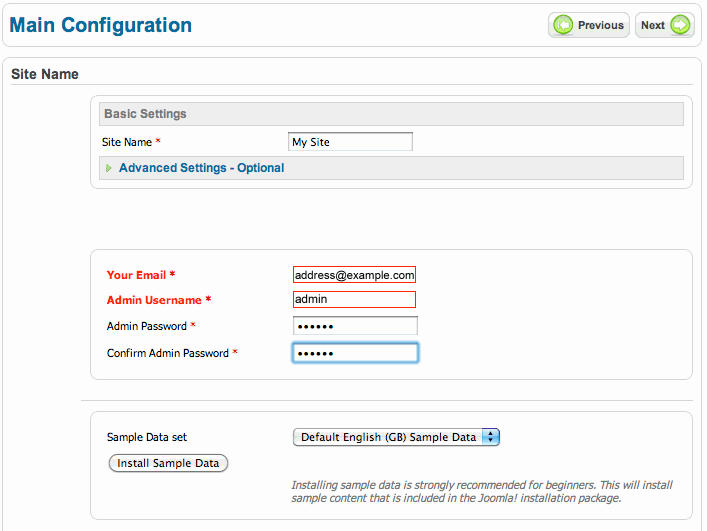
Task: Focus the Confirm Admin Password field
Action: (355, 352)
